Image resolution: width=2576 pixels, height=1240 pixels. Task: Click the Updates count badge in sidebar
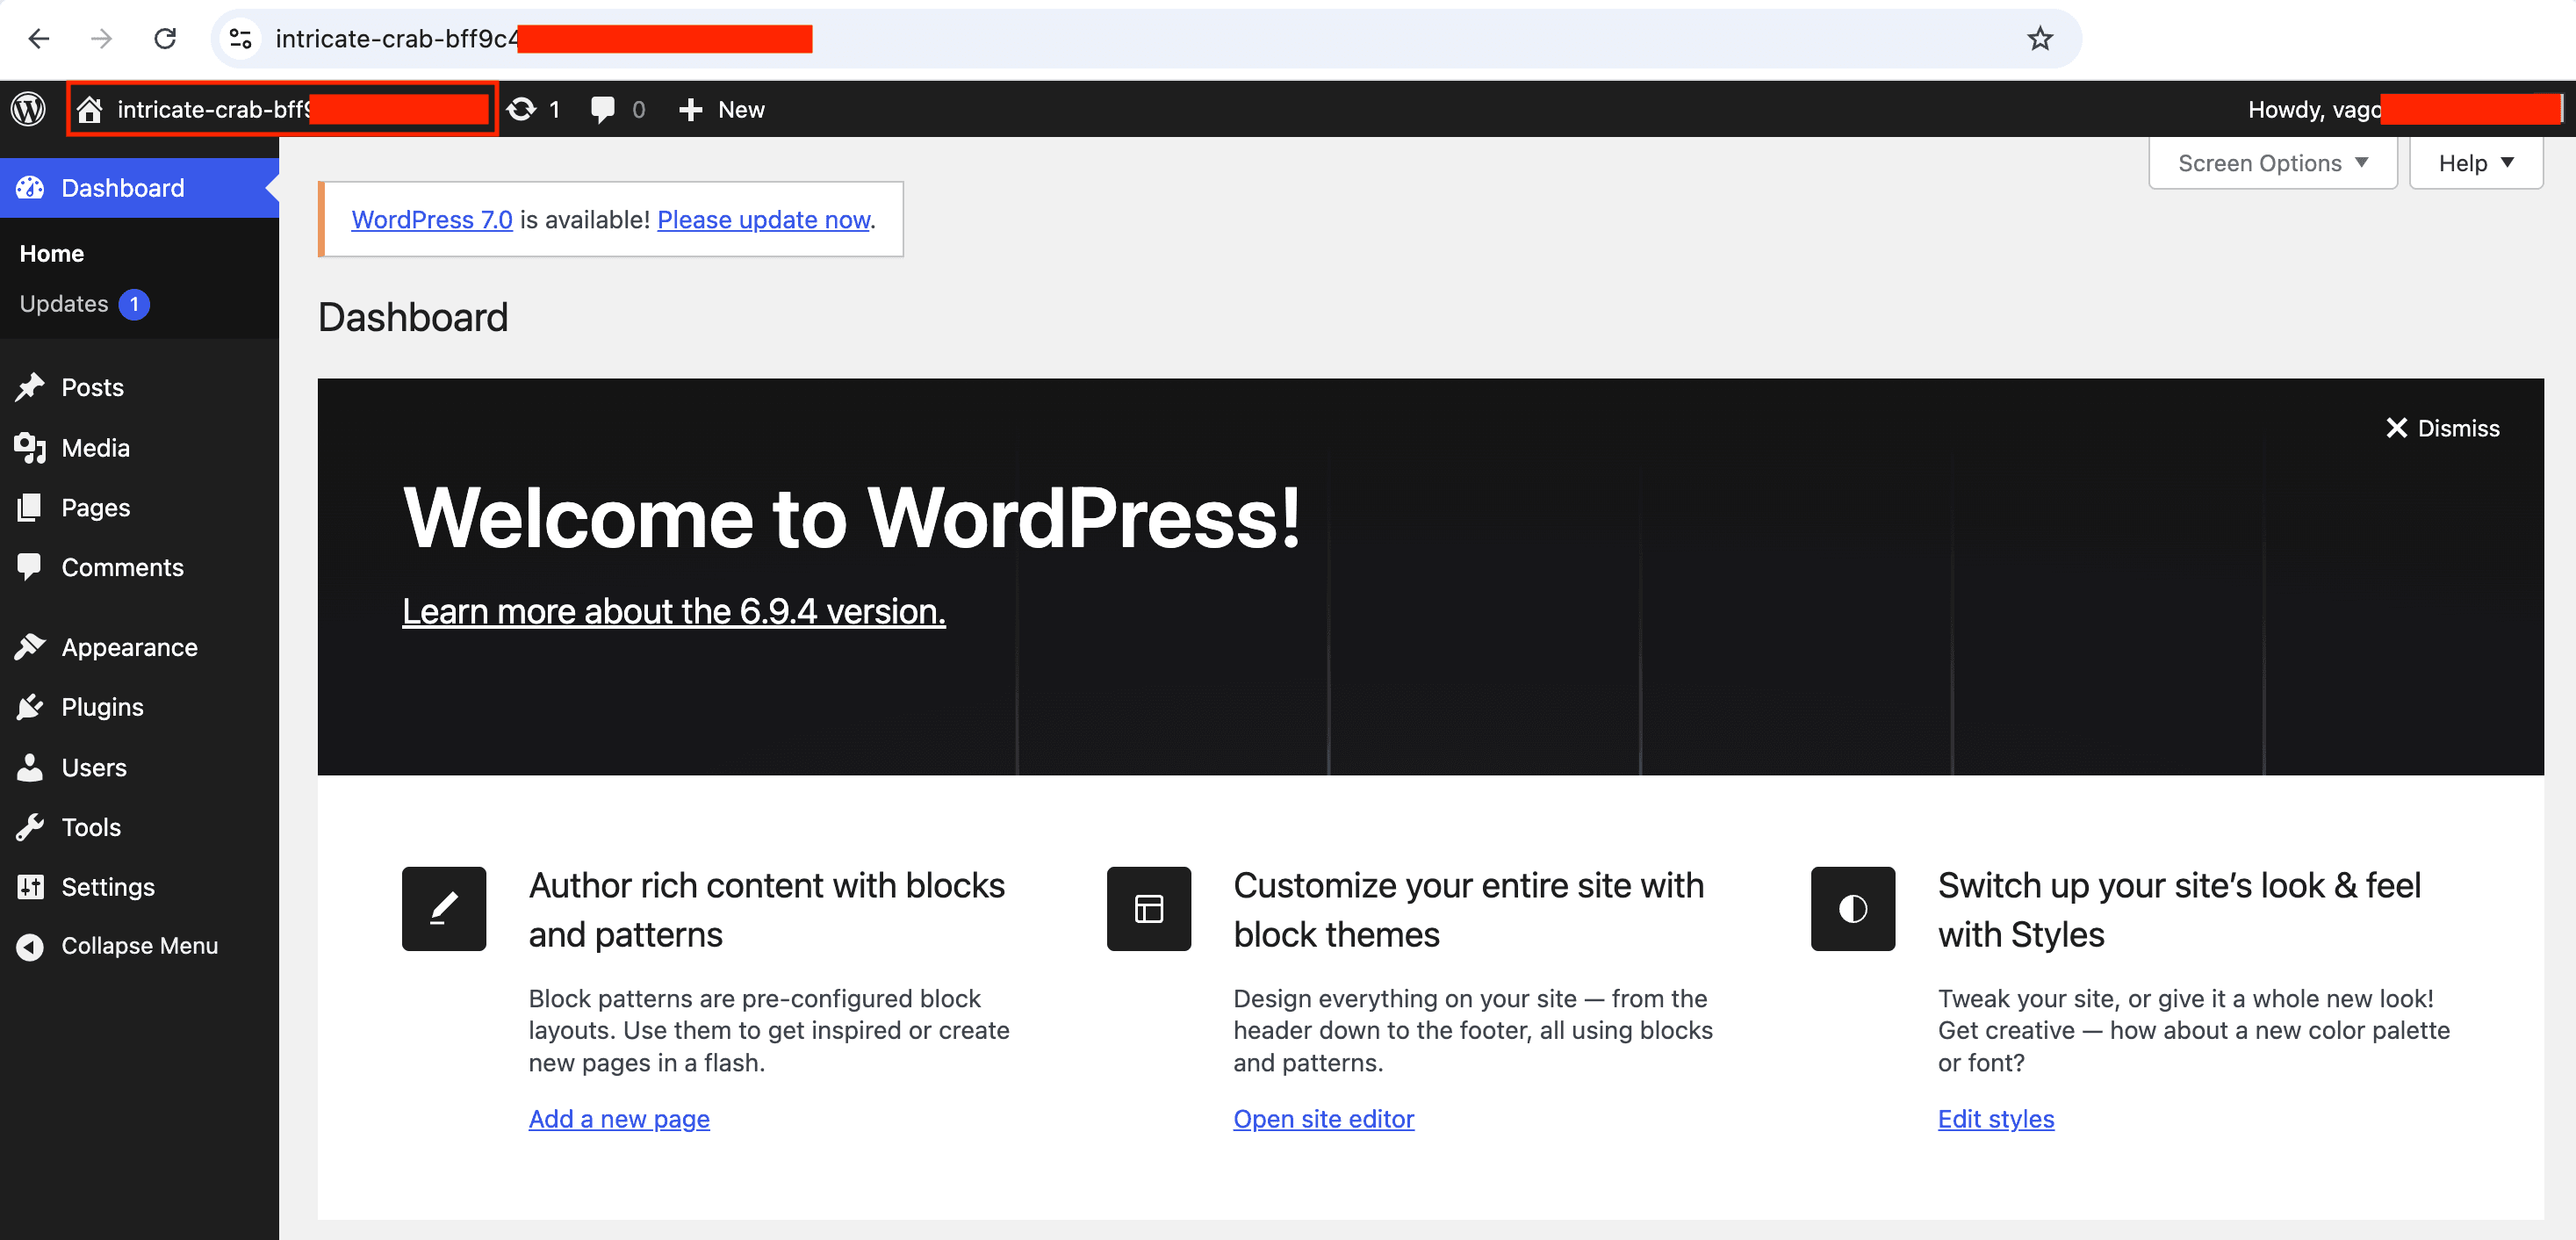pyautogui.click(x=134, y=304)
